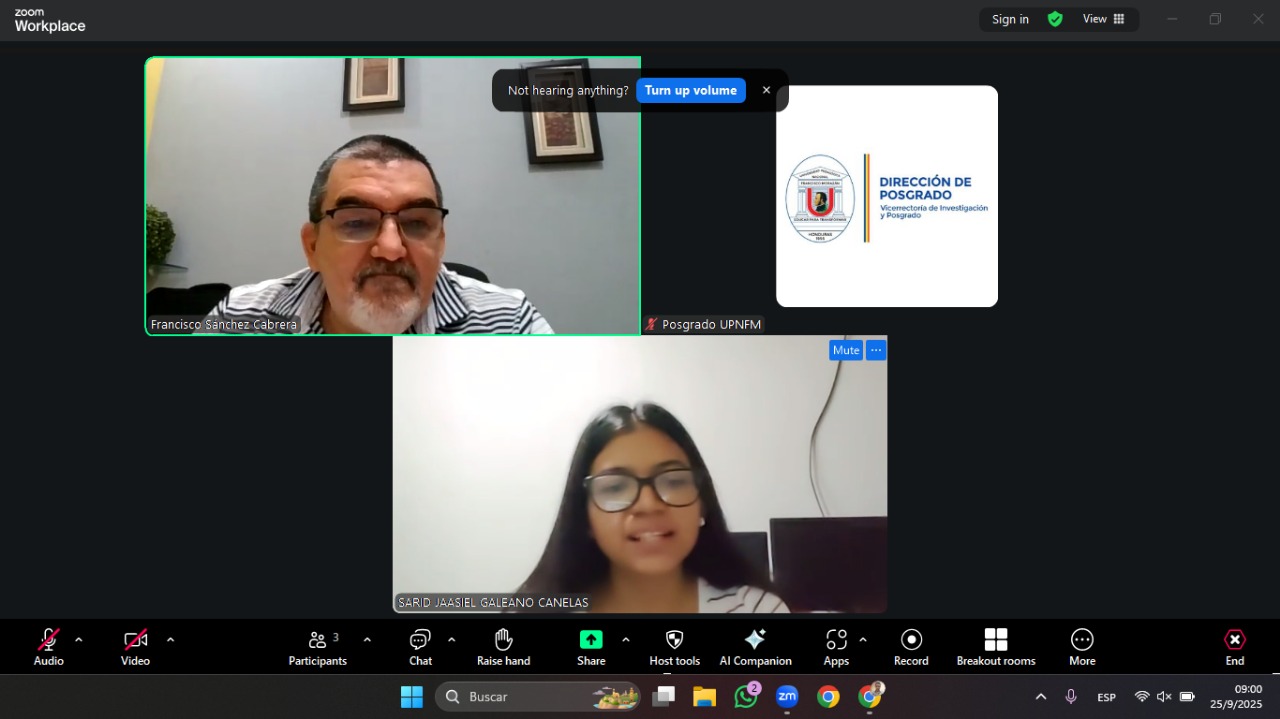Image resolution: width=1280 pixels, height=719 pixels.
Task: Turn on camera with Video toggle
Action: click(135, 640)
